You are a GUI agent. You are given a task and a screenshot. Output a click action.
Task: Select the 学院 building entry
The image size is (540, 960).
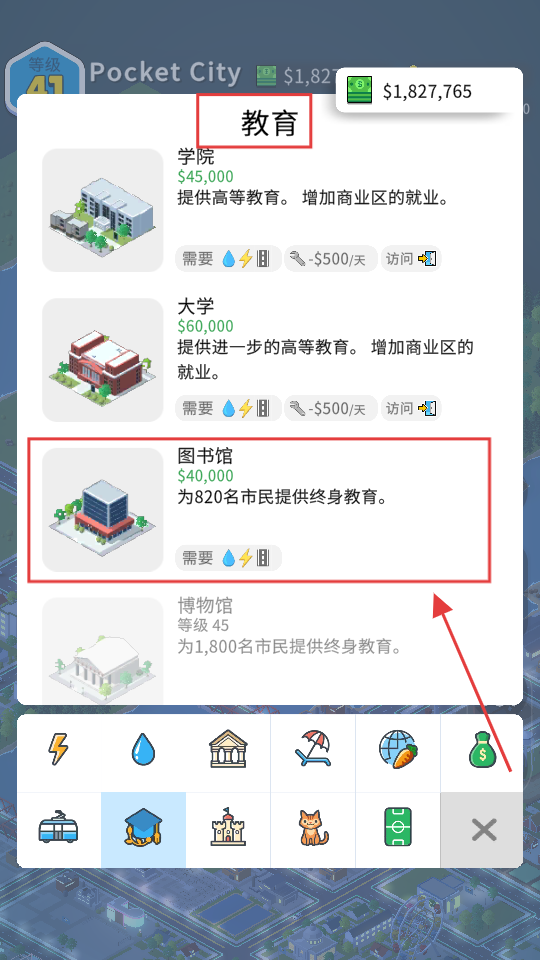click(269, 210)
